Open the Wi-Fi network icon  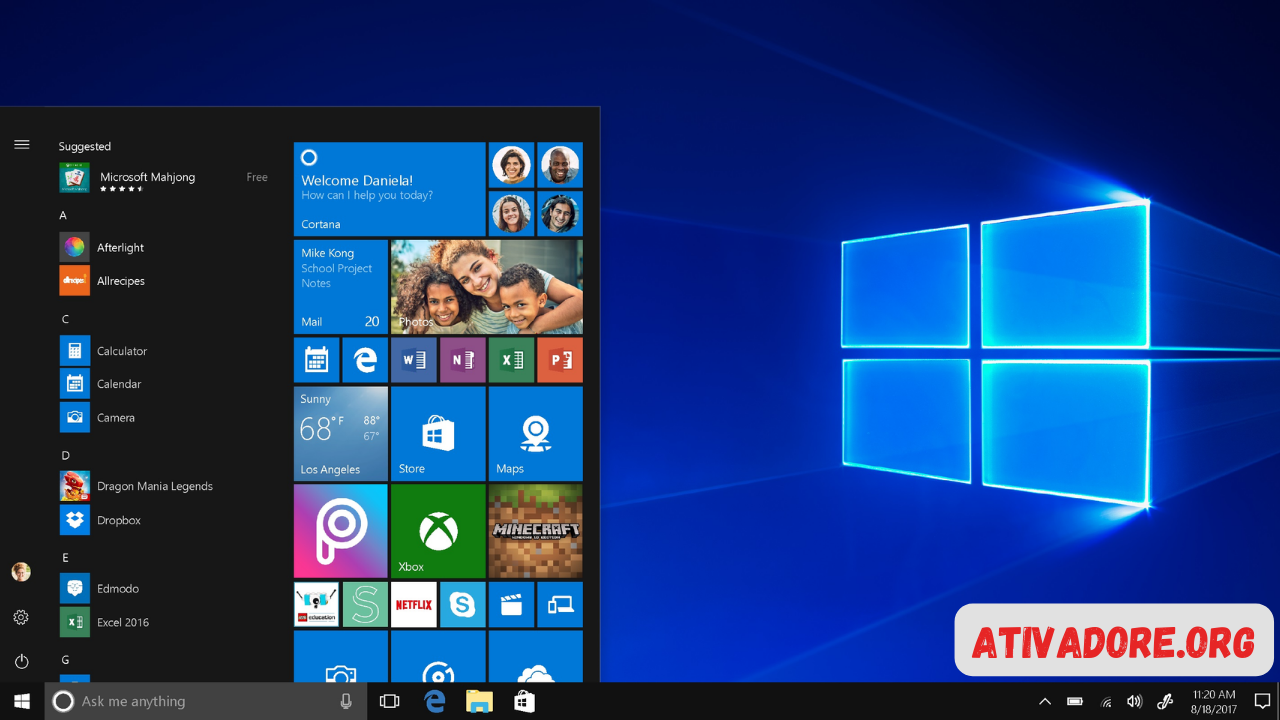coord(1106,701)
